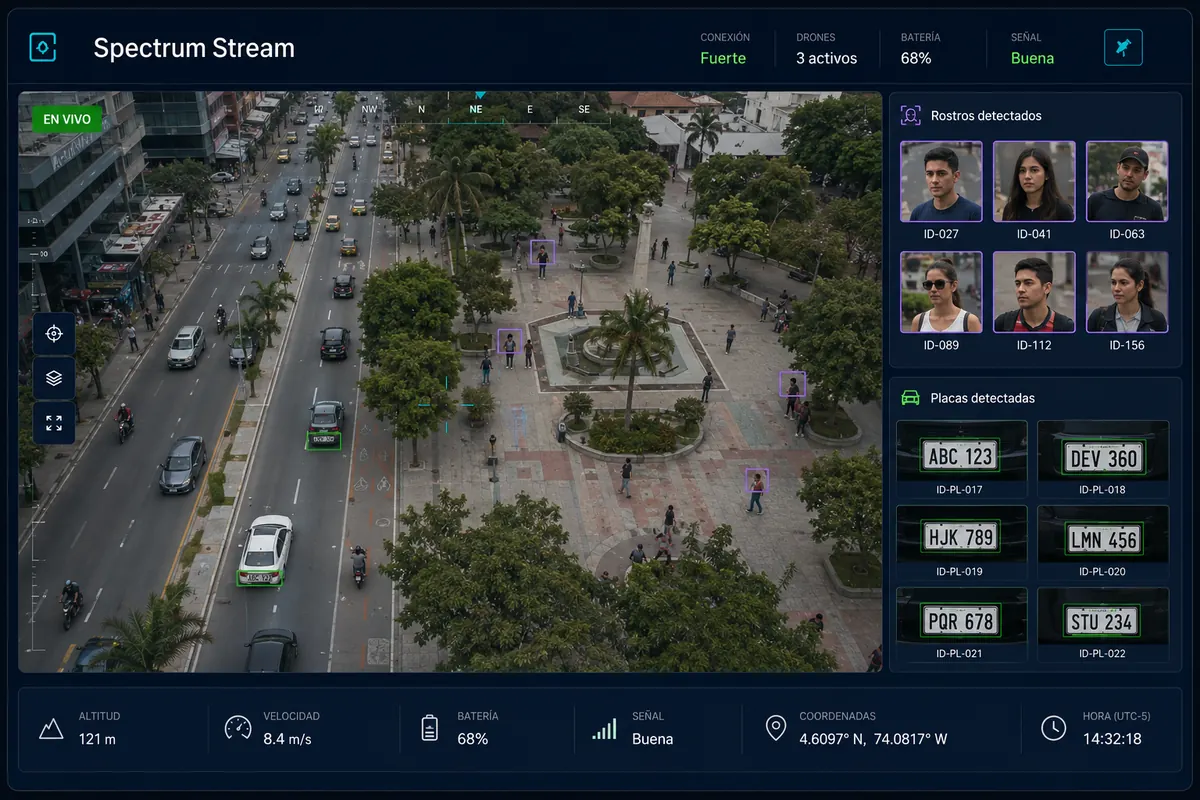Click the center crosshair reticle on video
Image resolution: width=1200 pixels, height=800 pixels.
(446, 405)
